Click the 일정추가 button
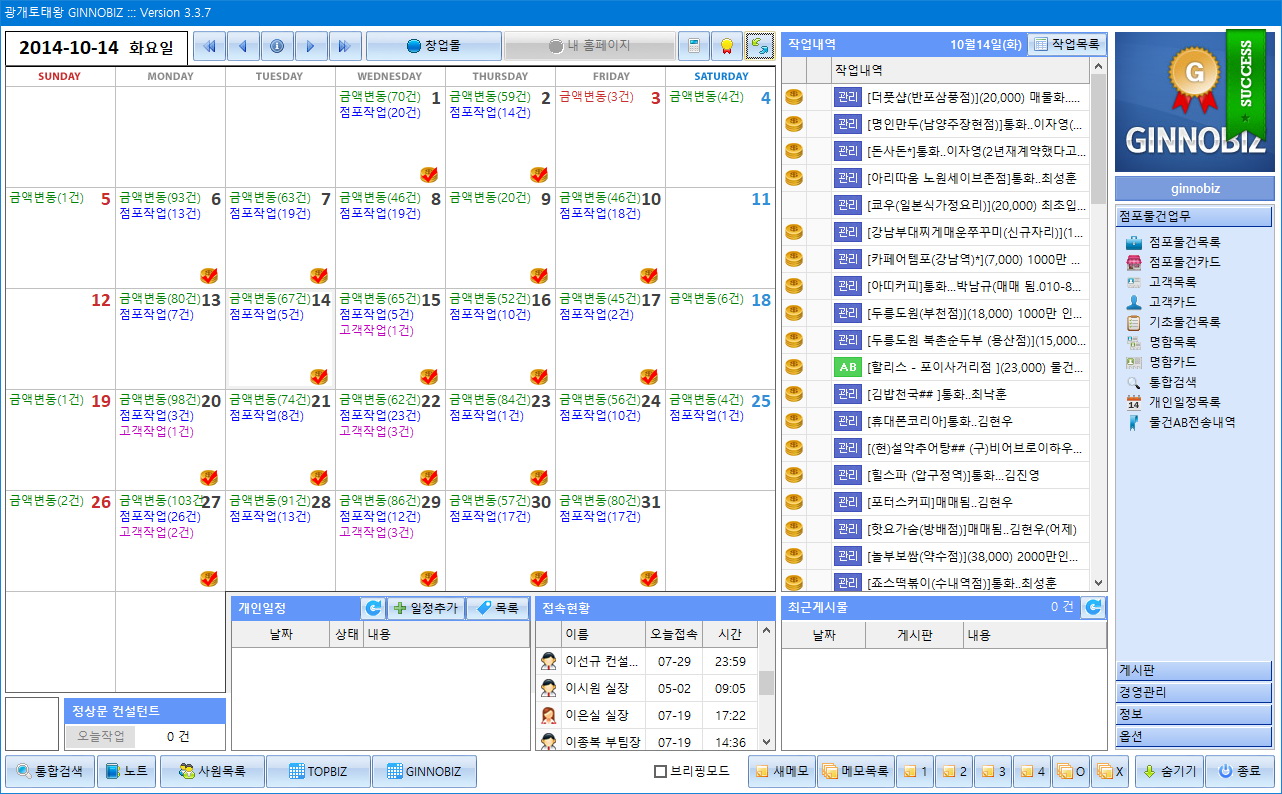Screen dimensions: 1282x794 coord(426,608)
